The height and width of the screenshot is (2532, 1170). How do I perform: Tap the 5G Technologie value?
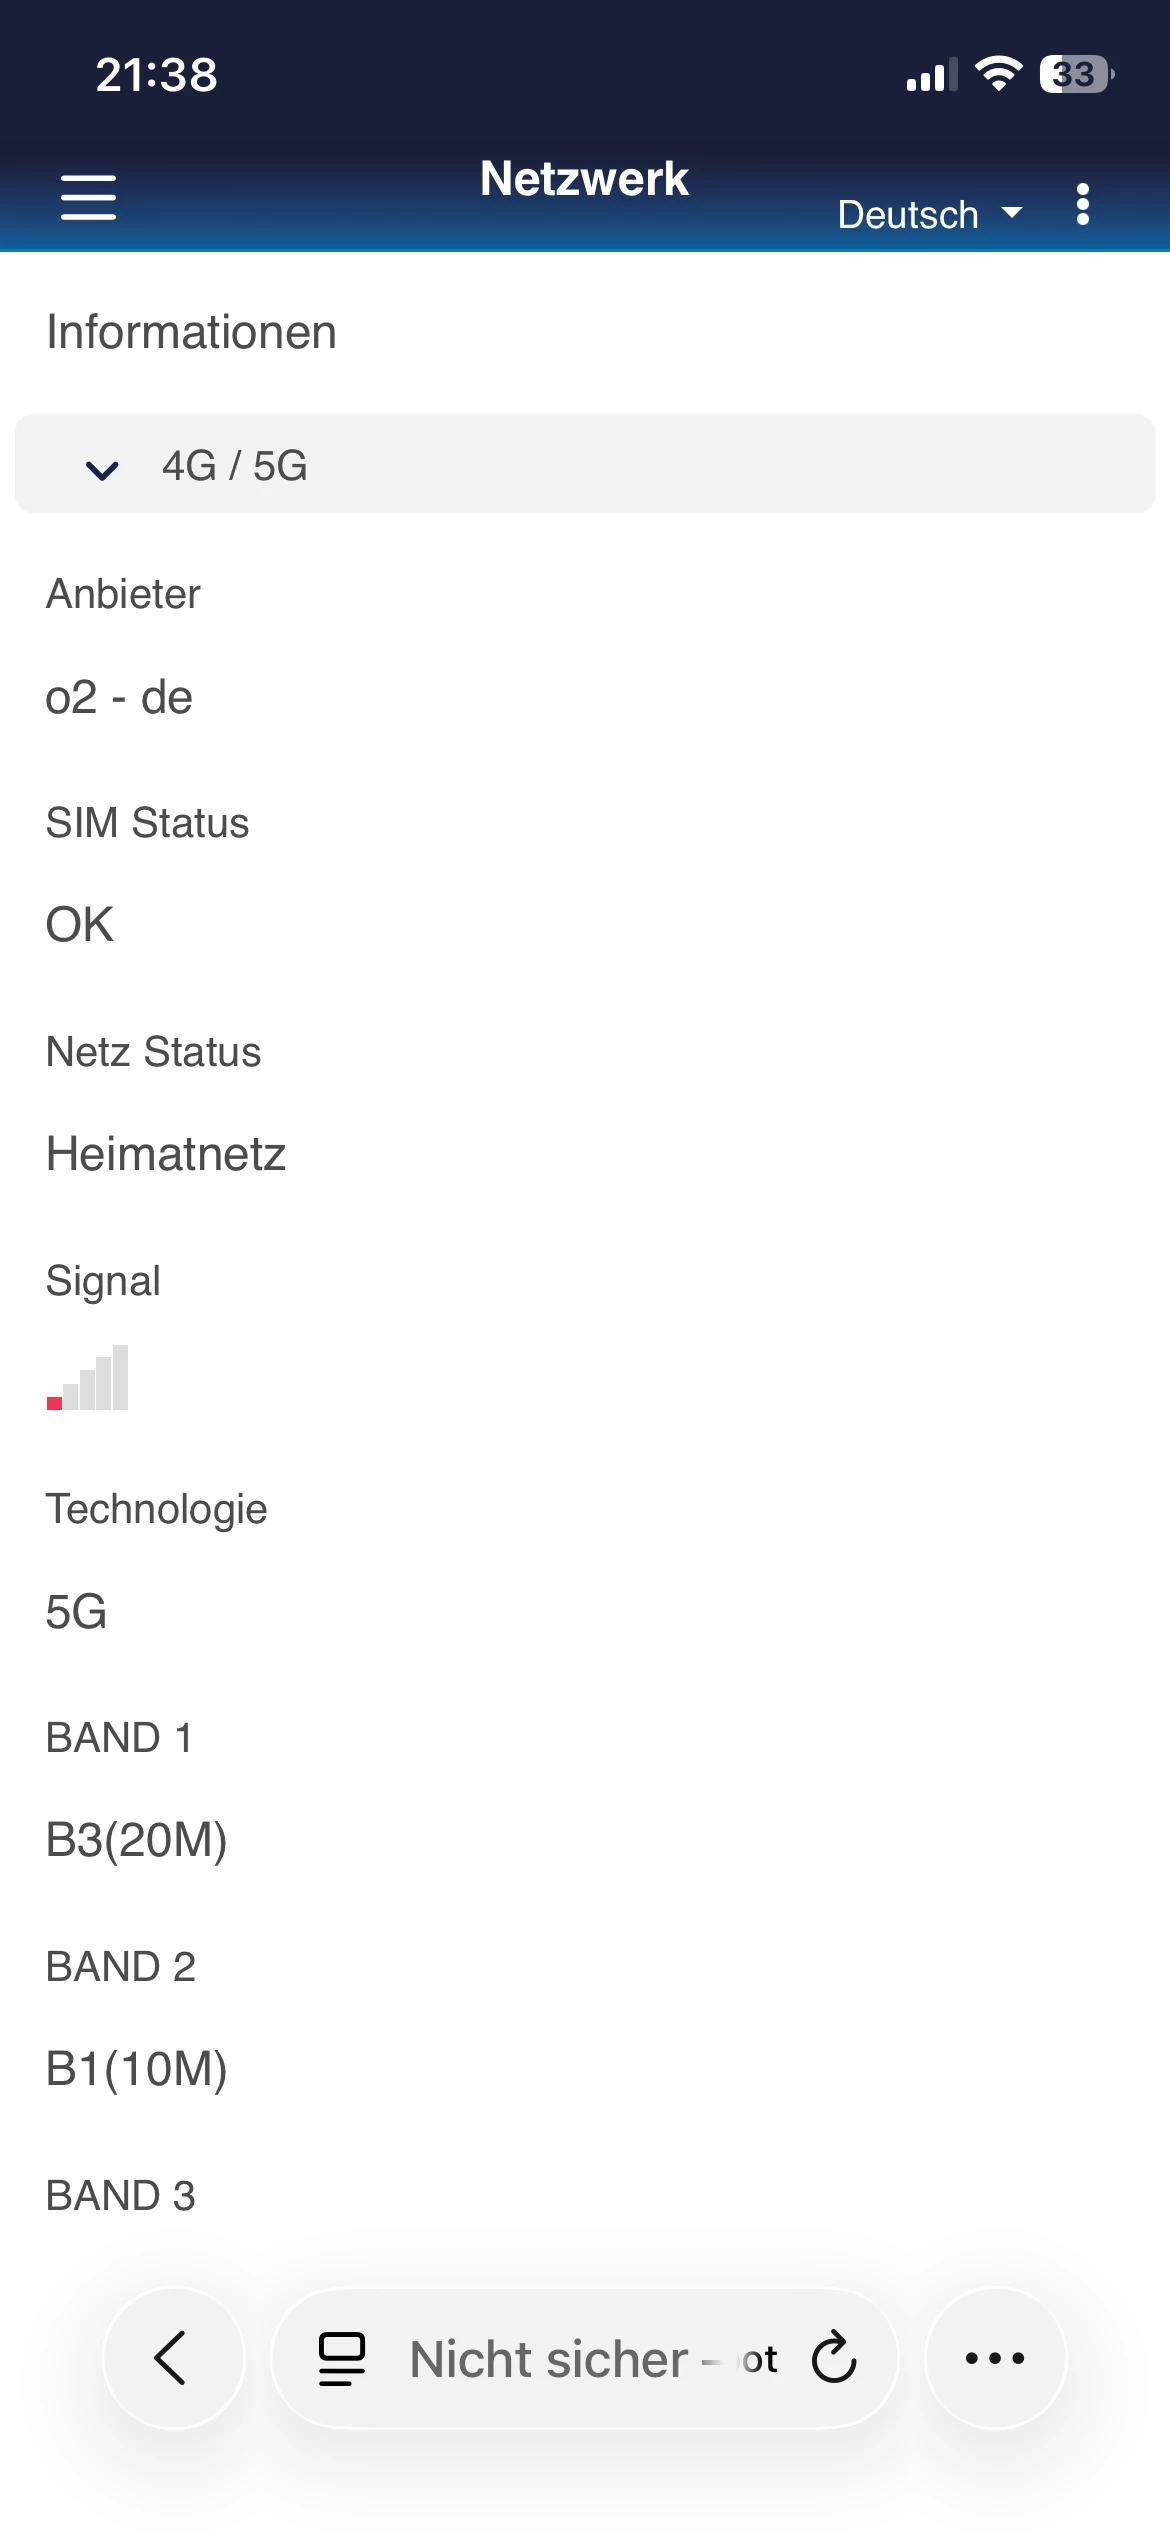pos(76,1612)
